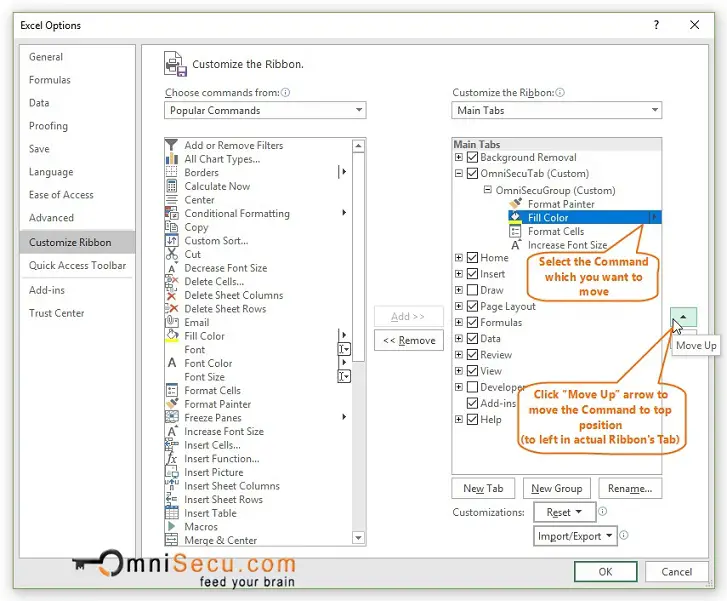Click the Email command icon
Image resolution: width=727 pixels, height=601 pixels.
(x=172, y=322)
